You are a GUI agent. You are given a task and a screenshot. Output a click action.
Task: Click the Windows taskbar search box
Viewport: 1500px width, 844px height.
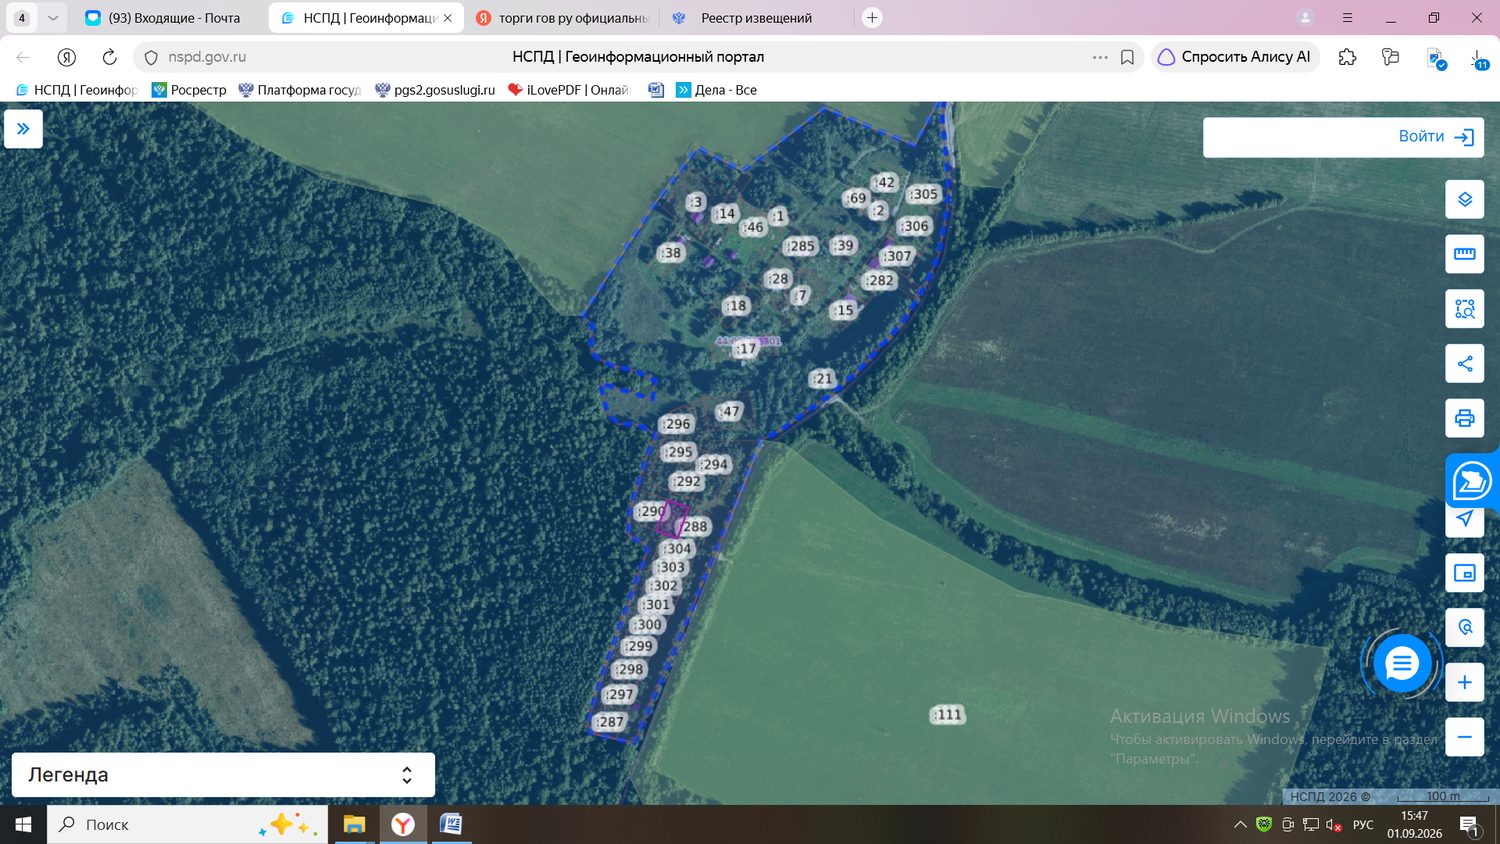coord(187,824)
